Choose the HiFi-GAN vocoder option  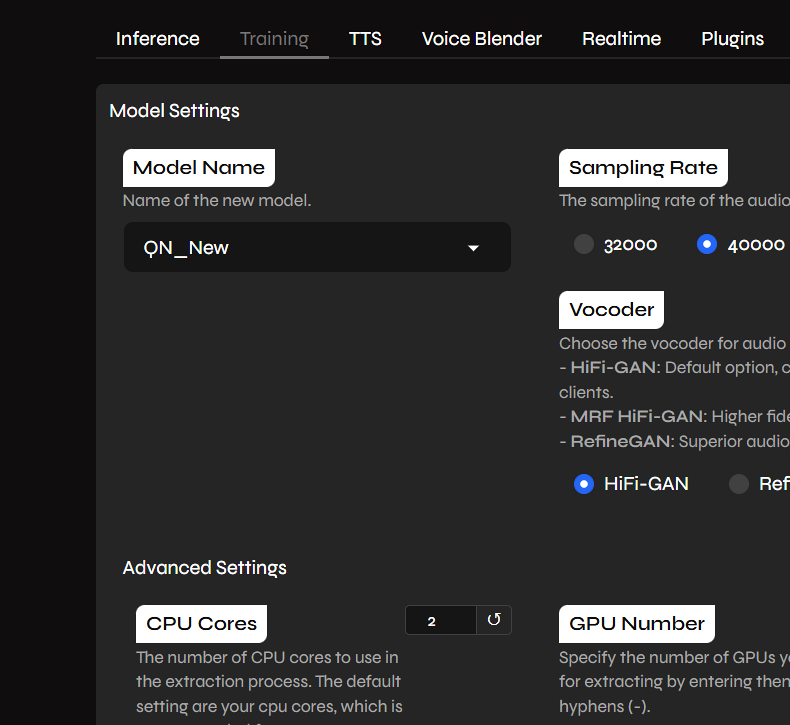(584, 484)
